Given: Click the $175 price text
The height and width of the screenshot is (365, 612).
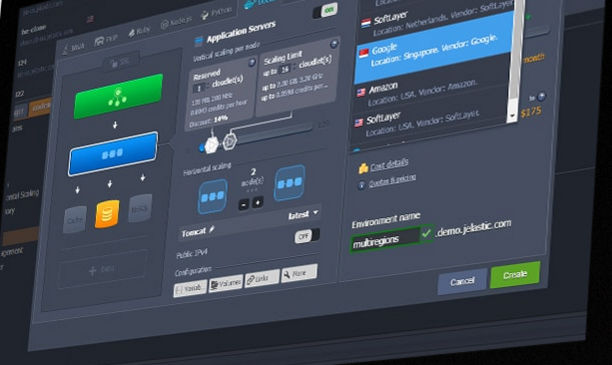Looking at the screenshot, I should coord(531,113).
